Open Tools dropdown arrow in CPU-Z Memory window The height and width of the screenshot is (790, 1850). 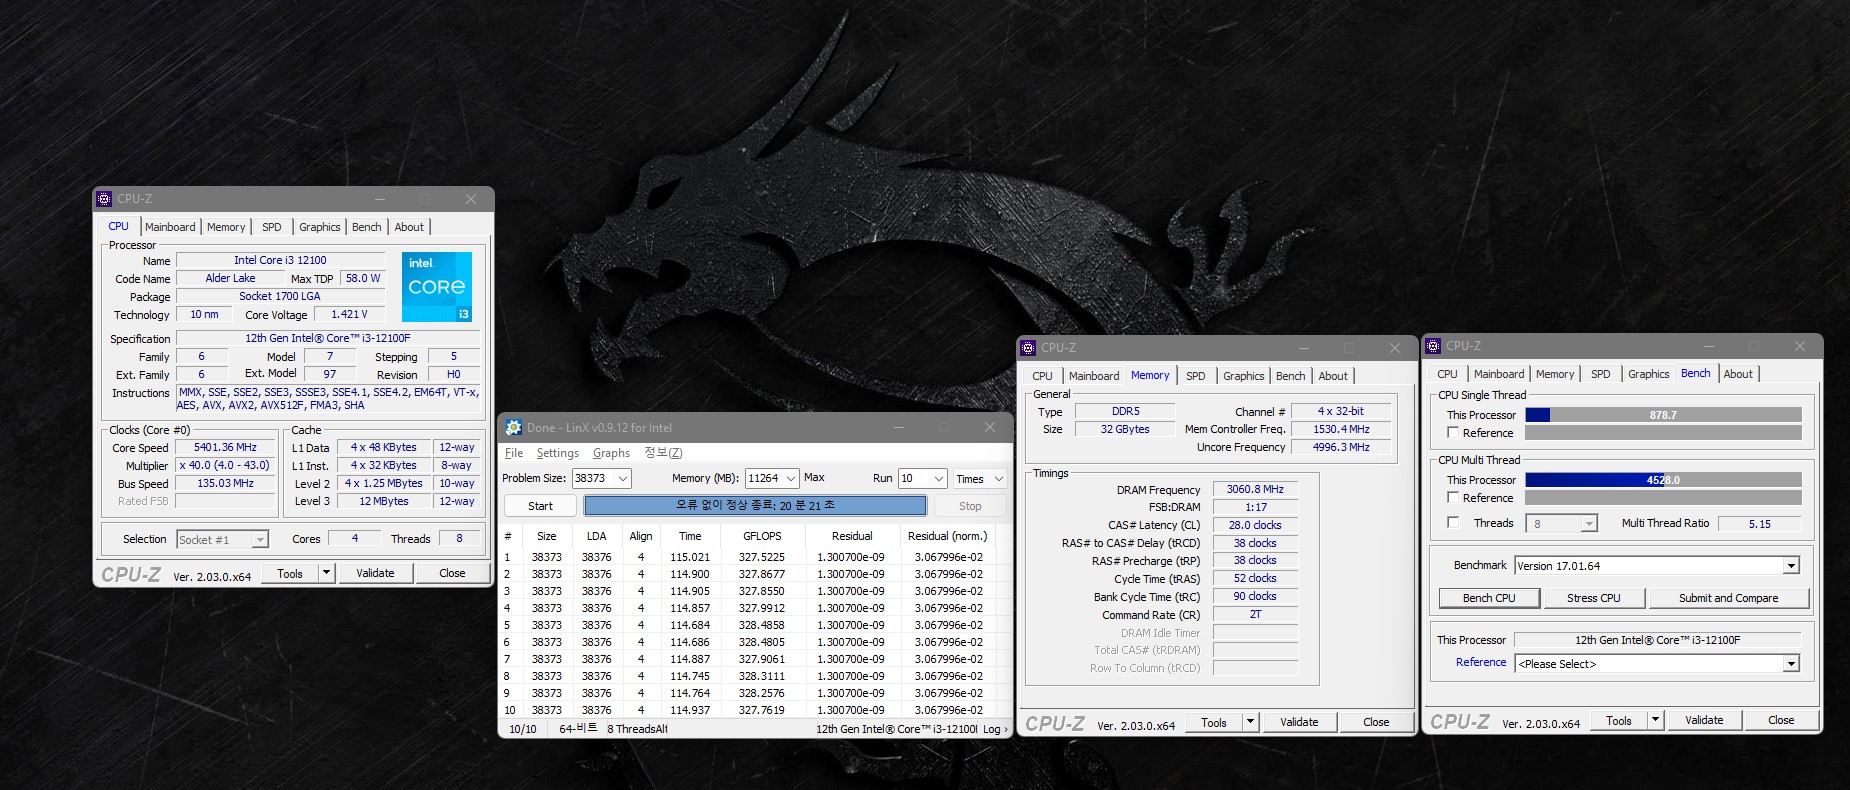pyautogui.click(x=1250, y=722)
